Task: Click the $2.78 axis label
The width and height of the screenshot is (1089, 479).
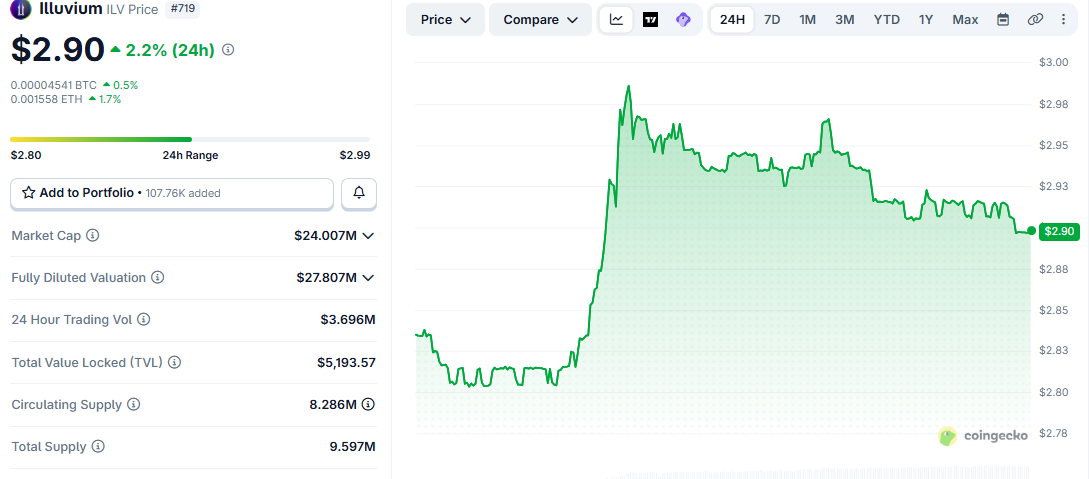Action: 1054,434
